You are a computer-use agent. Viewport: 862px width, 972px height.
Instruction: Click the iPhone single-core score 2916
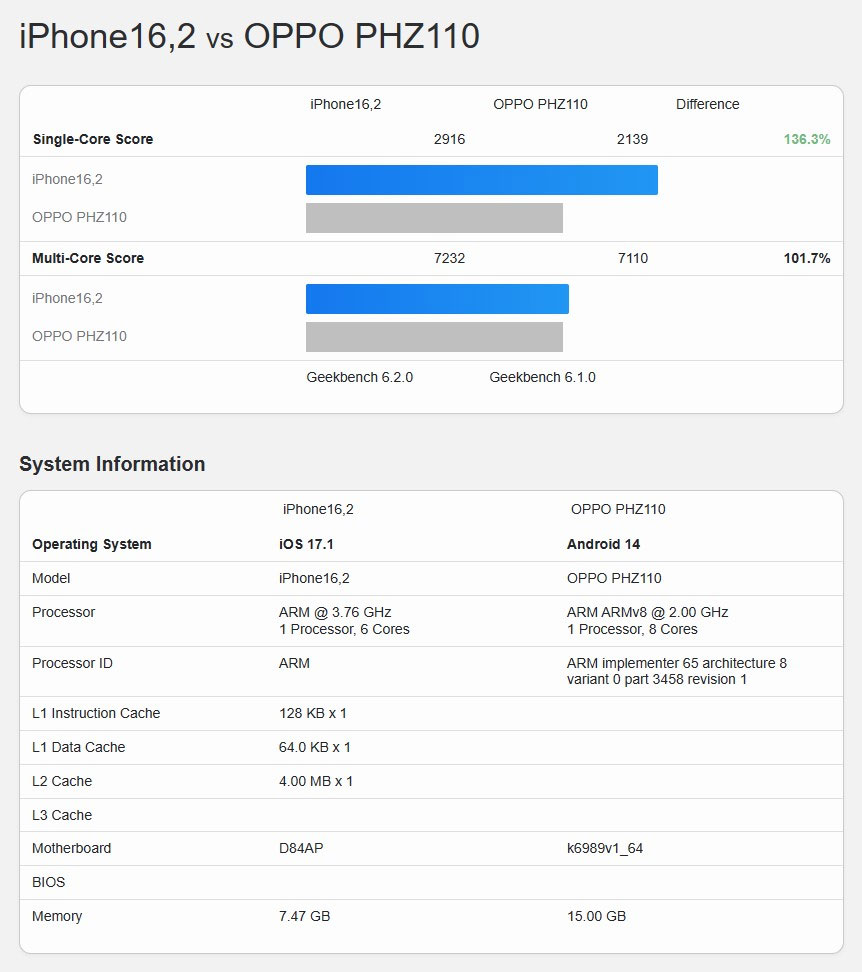(x=449, y=139)
